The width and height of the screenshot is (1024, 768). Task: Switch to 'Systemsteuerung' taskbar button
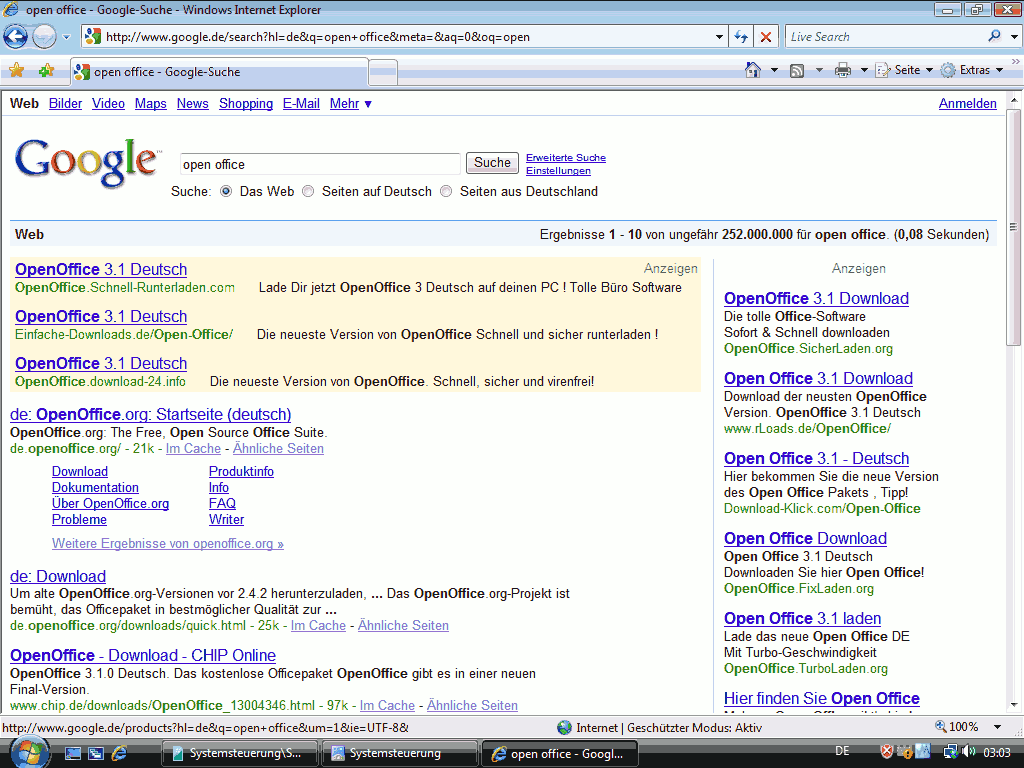pos(398,754)
